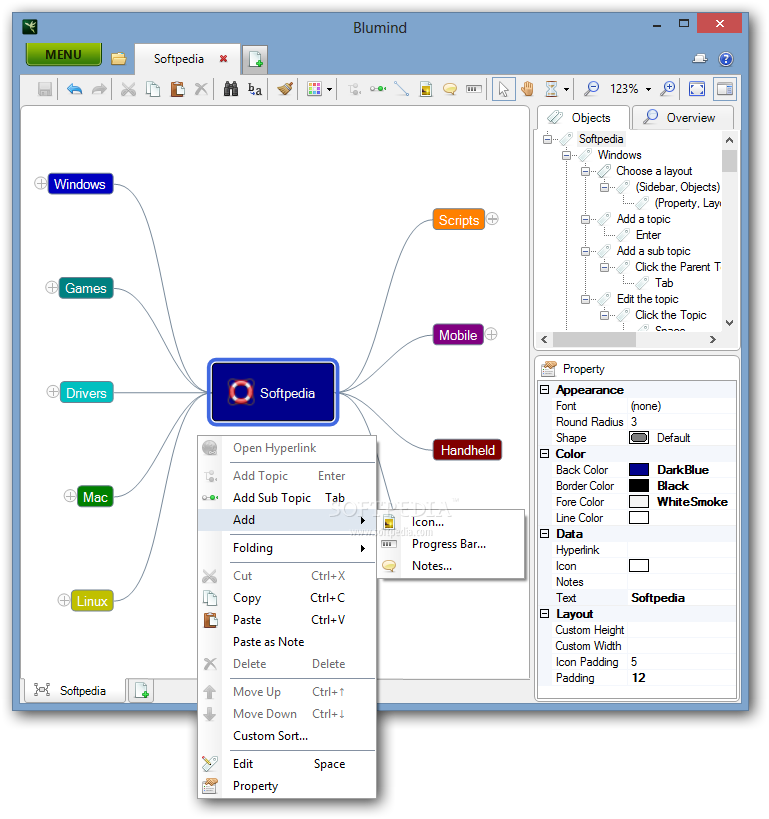Screen dimensions: 769x819
Task: Collapse the Layout property section
Action: click(545, 614)
